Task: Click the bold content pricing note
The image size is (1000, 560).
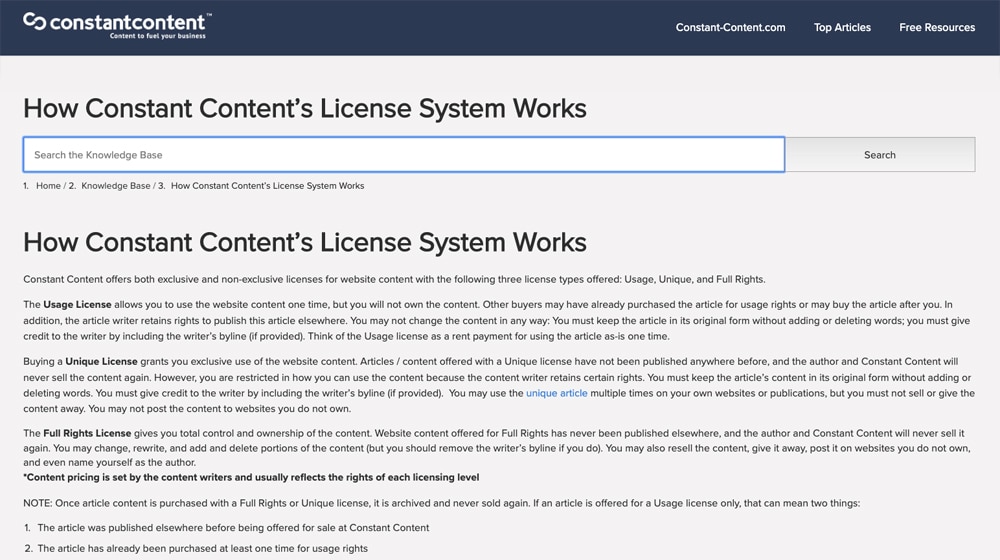Action: 251,477
